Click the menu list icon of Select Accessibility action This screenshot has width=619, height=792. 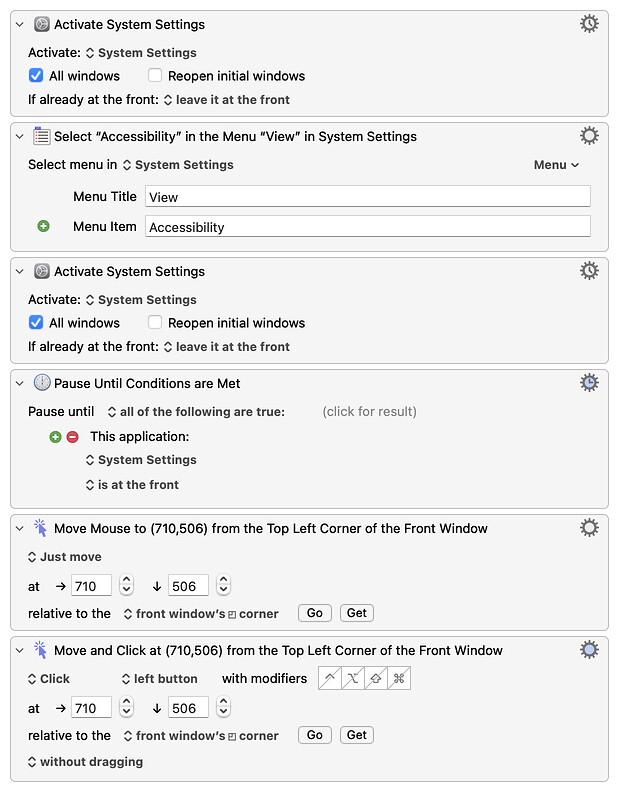(41, 136)
